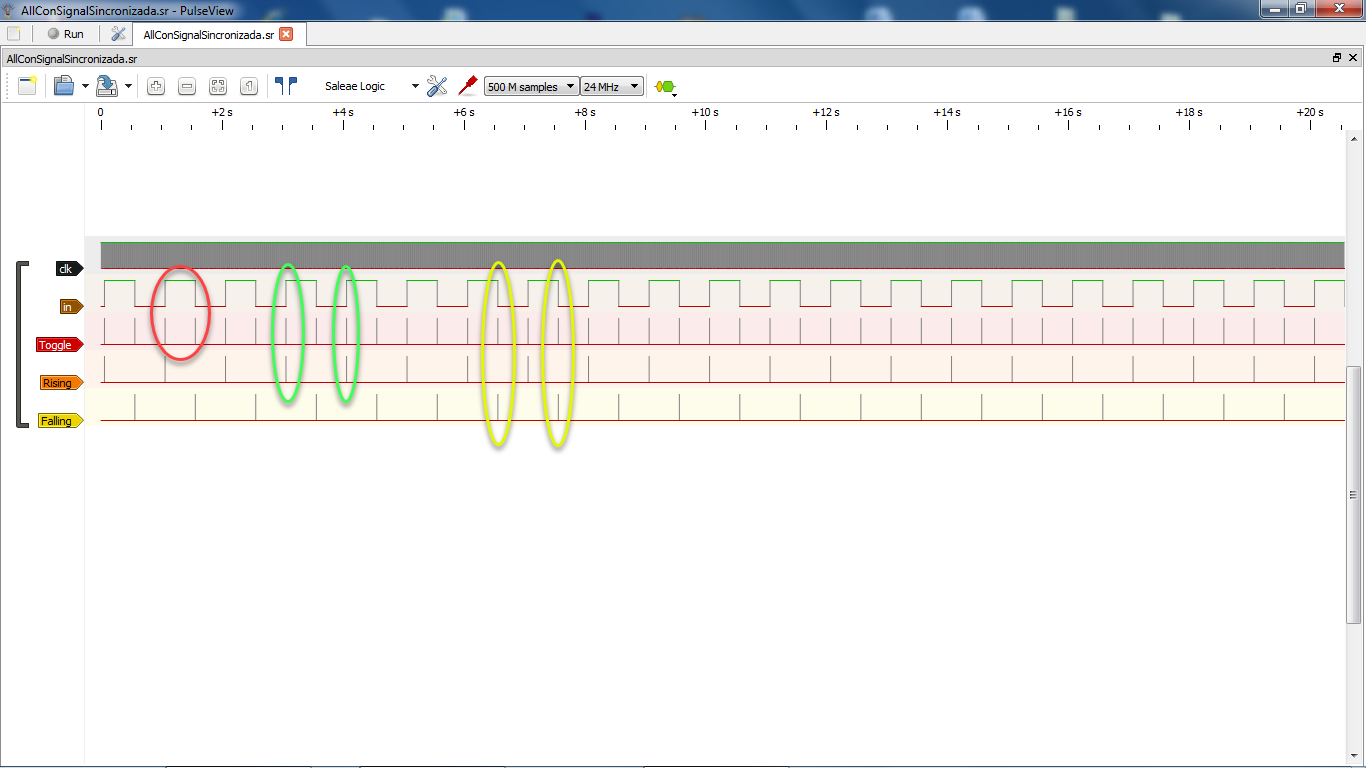Select the in channel label
The width and height of the screenshot is (1366, 768).
[x=70, y=307]
